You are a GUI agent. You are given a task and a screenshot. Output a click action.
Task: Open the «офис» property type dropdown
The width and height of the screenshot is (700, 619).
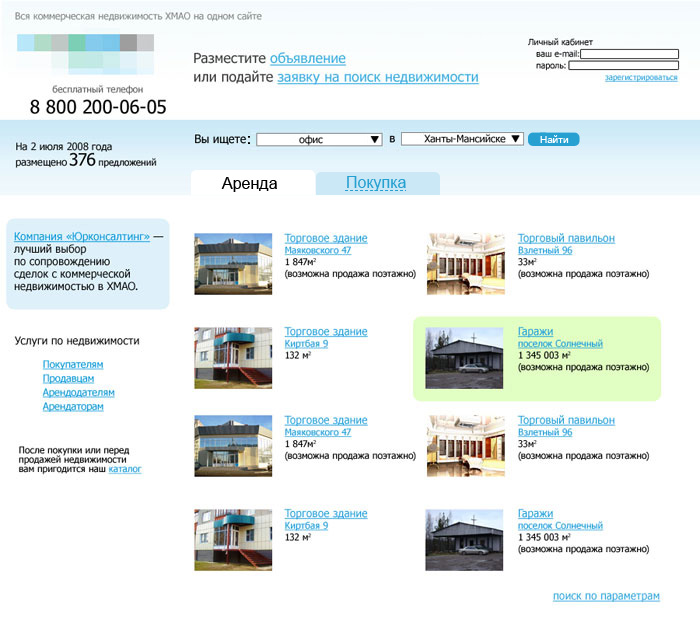pos(320,140)
